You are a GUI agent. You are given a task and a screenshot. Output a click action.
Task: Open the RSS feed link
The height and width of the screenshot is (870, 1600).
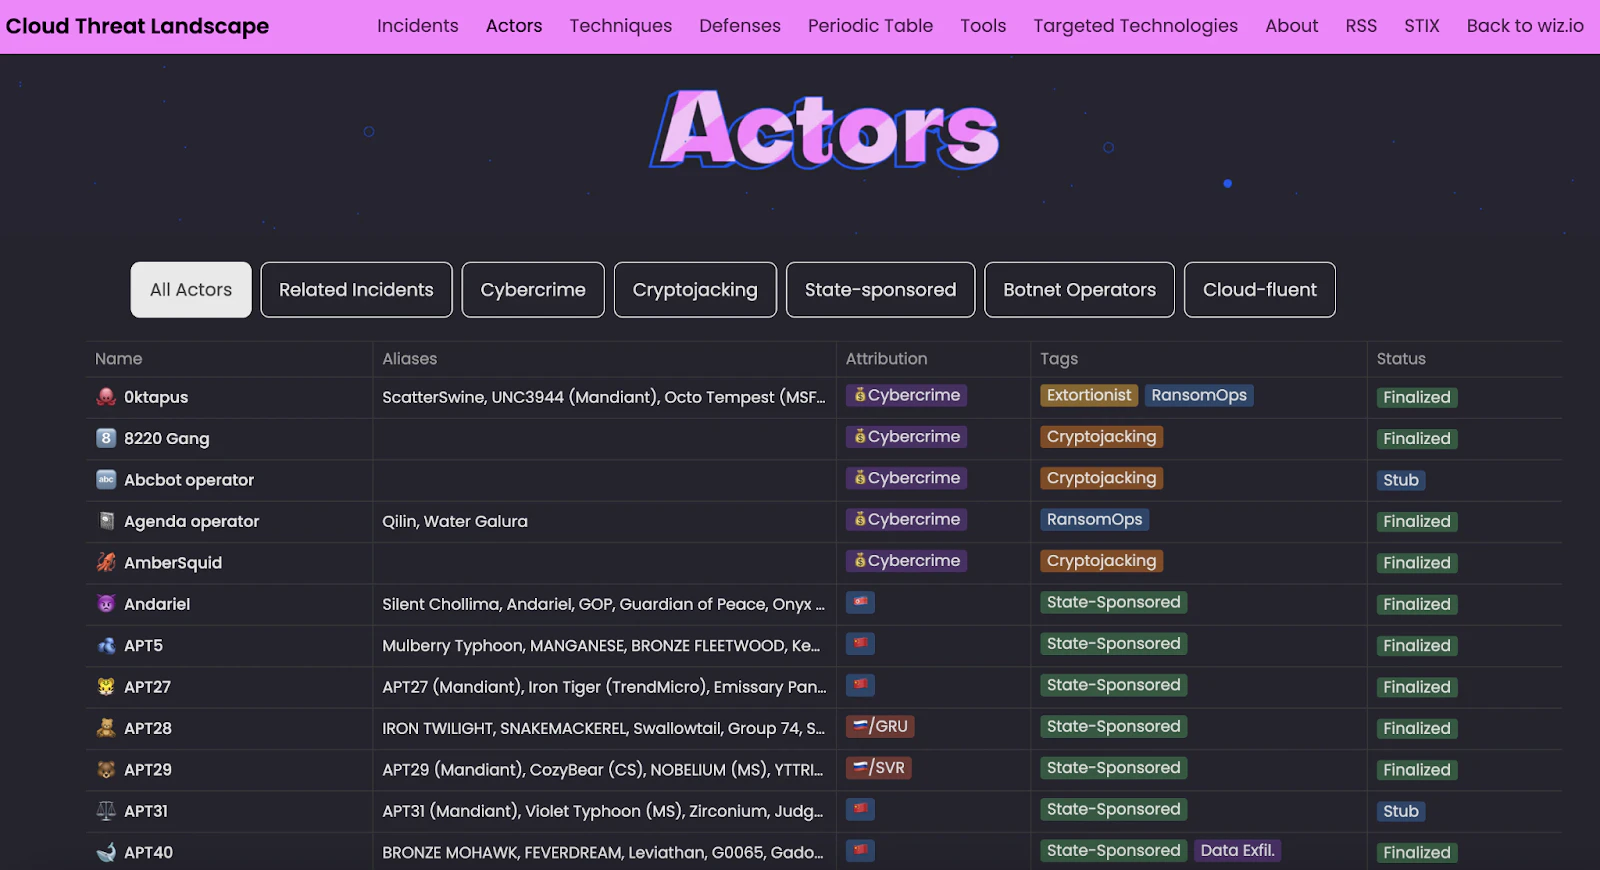point(1361,26)
